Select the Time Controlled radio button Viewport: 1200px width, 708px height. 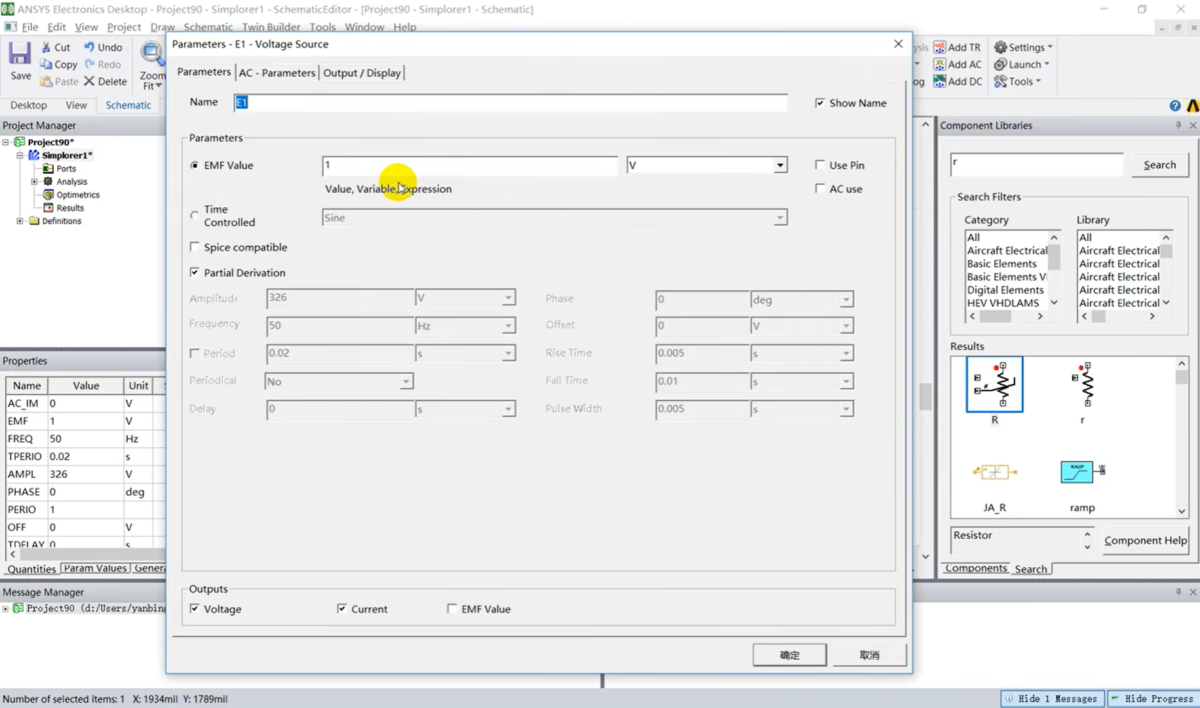click(195, 215)
